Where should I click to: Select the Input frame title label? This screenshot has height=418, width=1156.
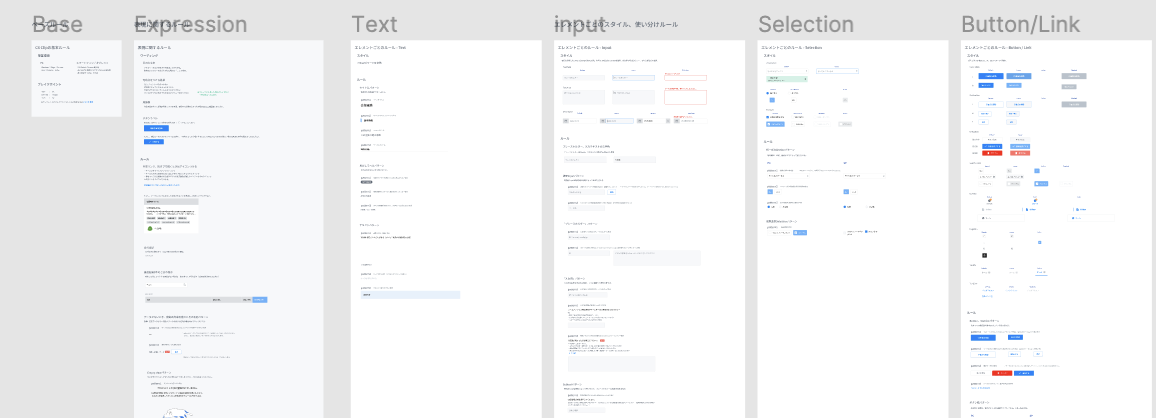[x=580, y=25]
